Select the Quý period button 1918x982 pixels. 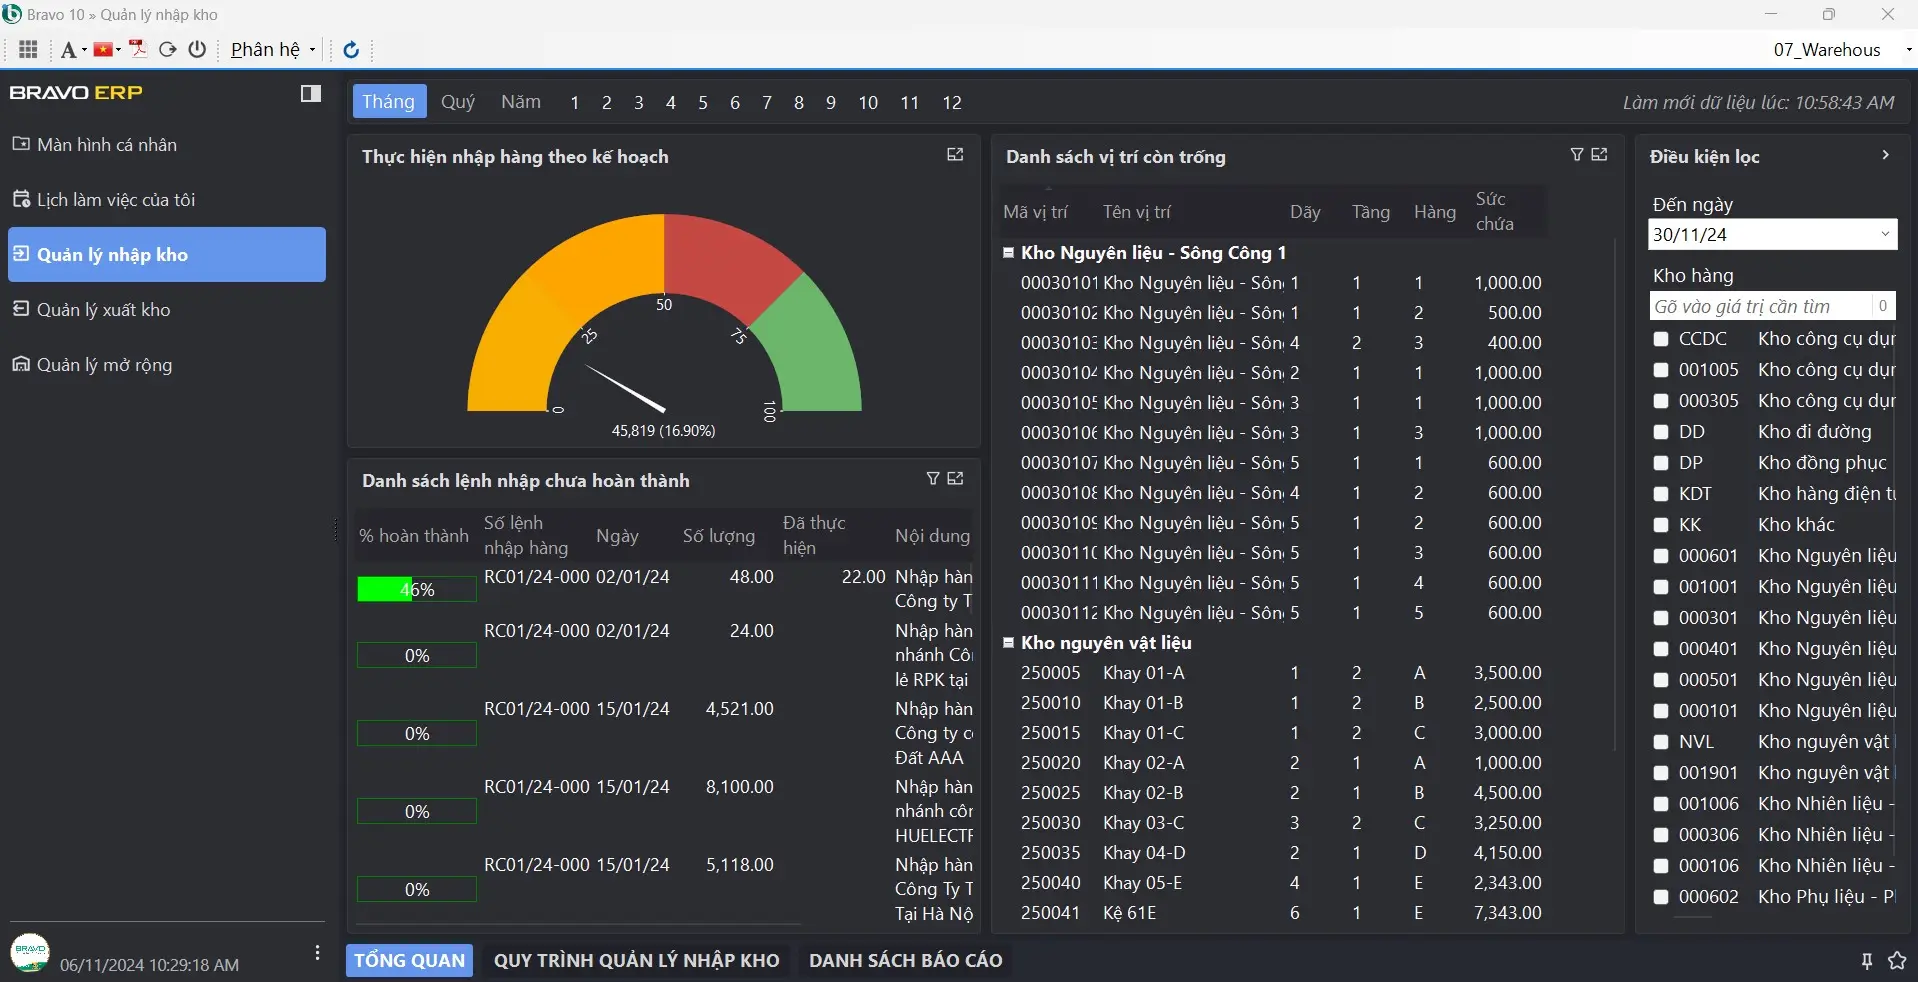[458, 102]
